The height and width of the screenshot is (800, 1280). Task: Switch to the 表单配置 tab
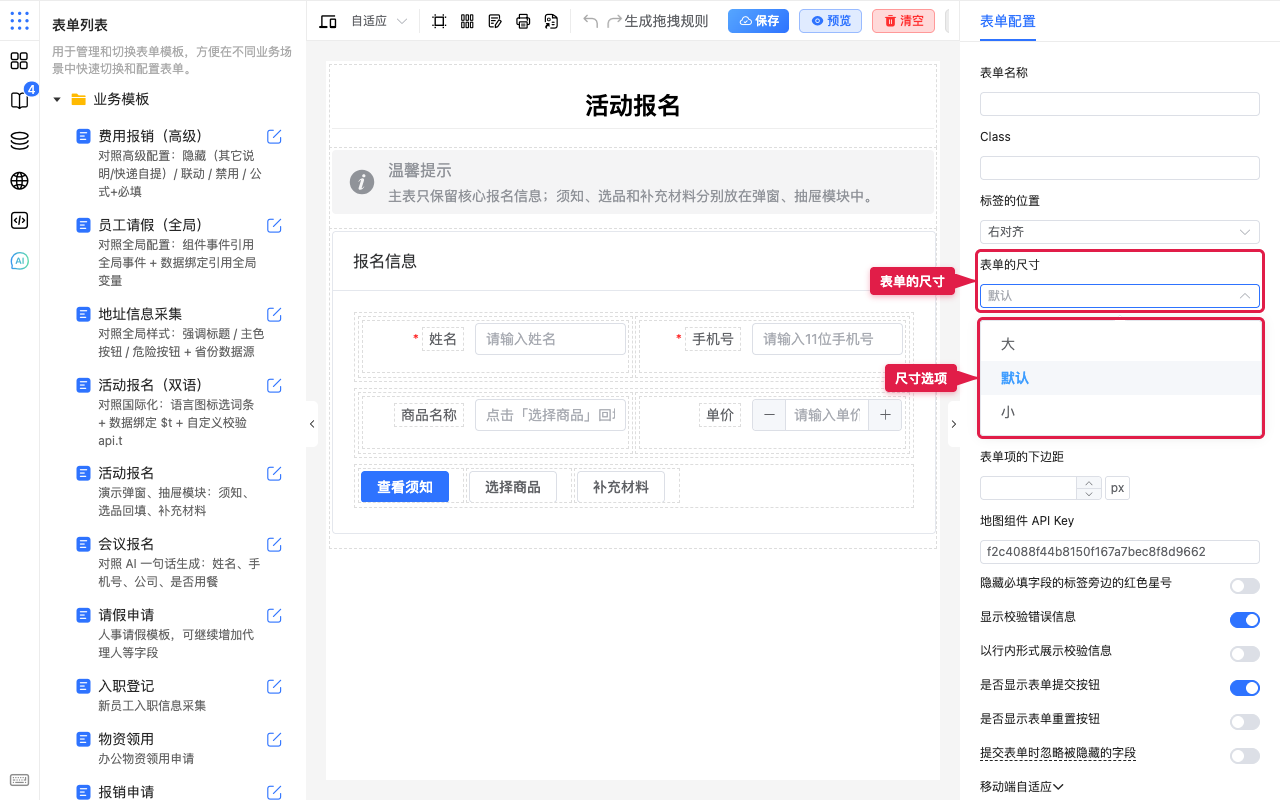[1008, 21]
